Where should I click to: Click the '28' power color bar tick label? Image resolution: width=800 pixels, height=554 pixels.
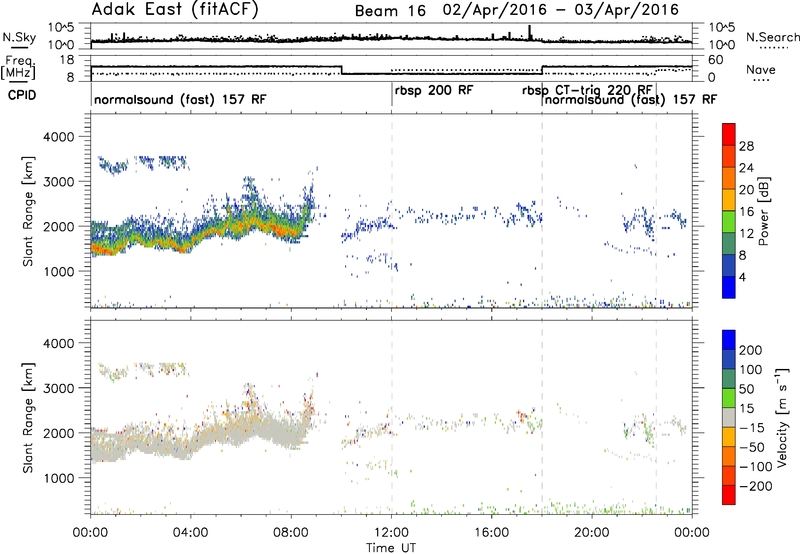tap(746, 146)
